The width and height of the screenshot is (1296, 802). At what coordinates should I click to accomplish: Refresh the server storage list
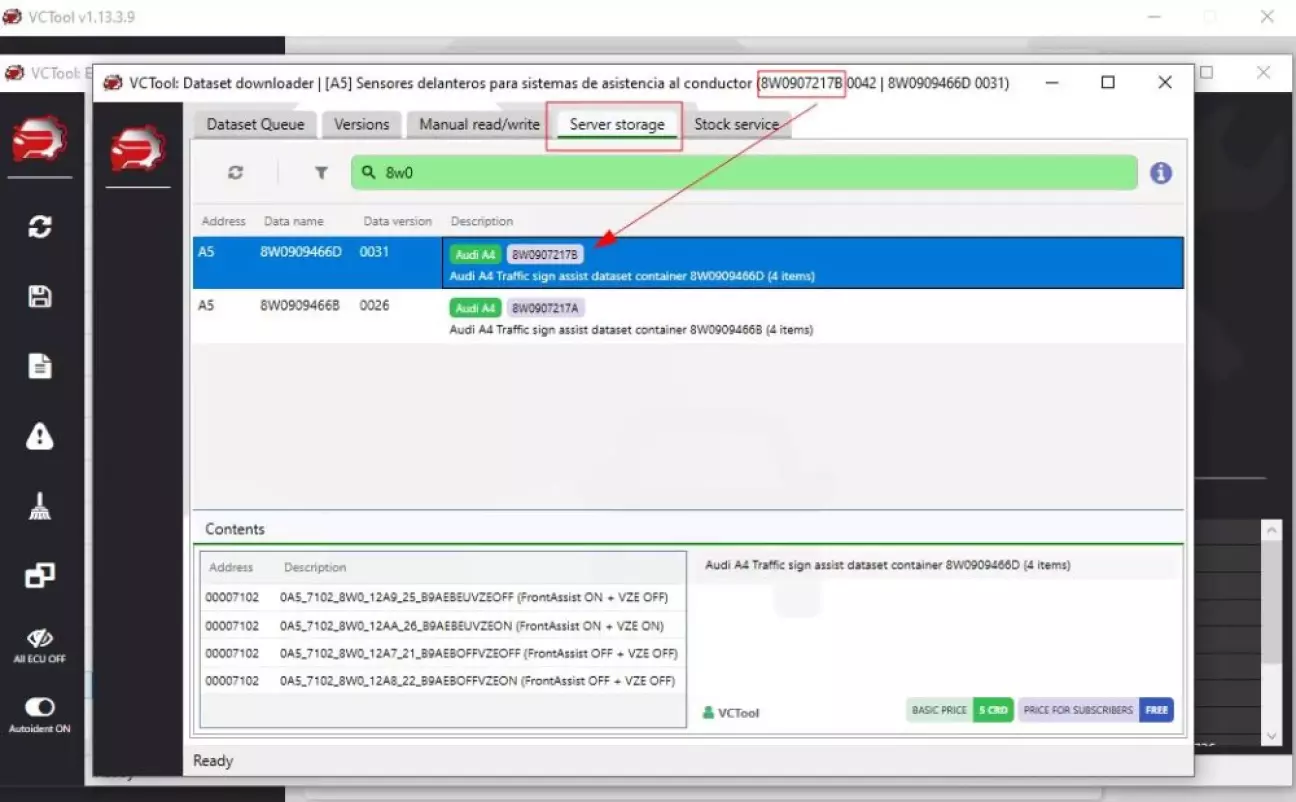235,172
